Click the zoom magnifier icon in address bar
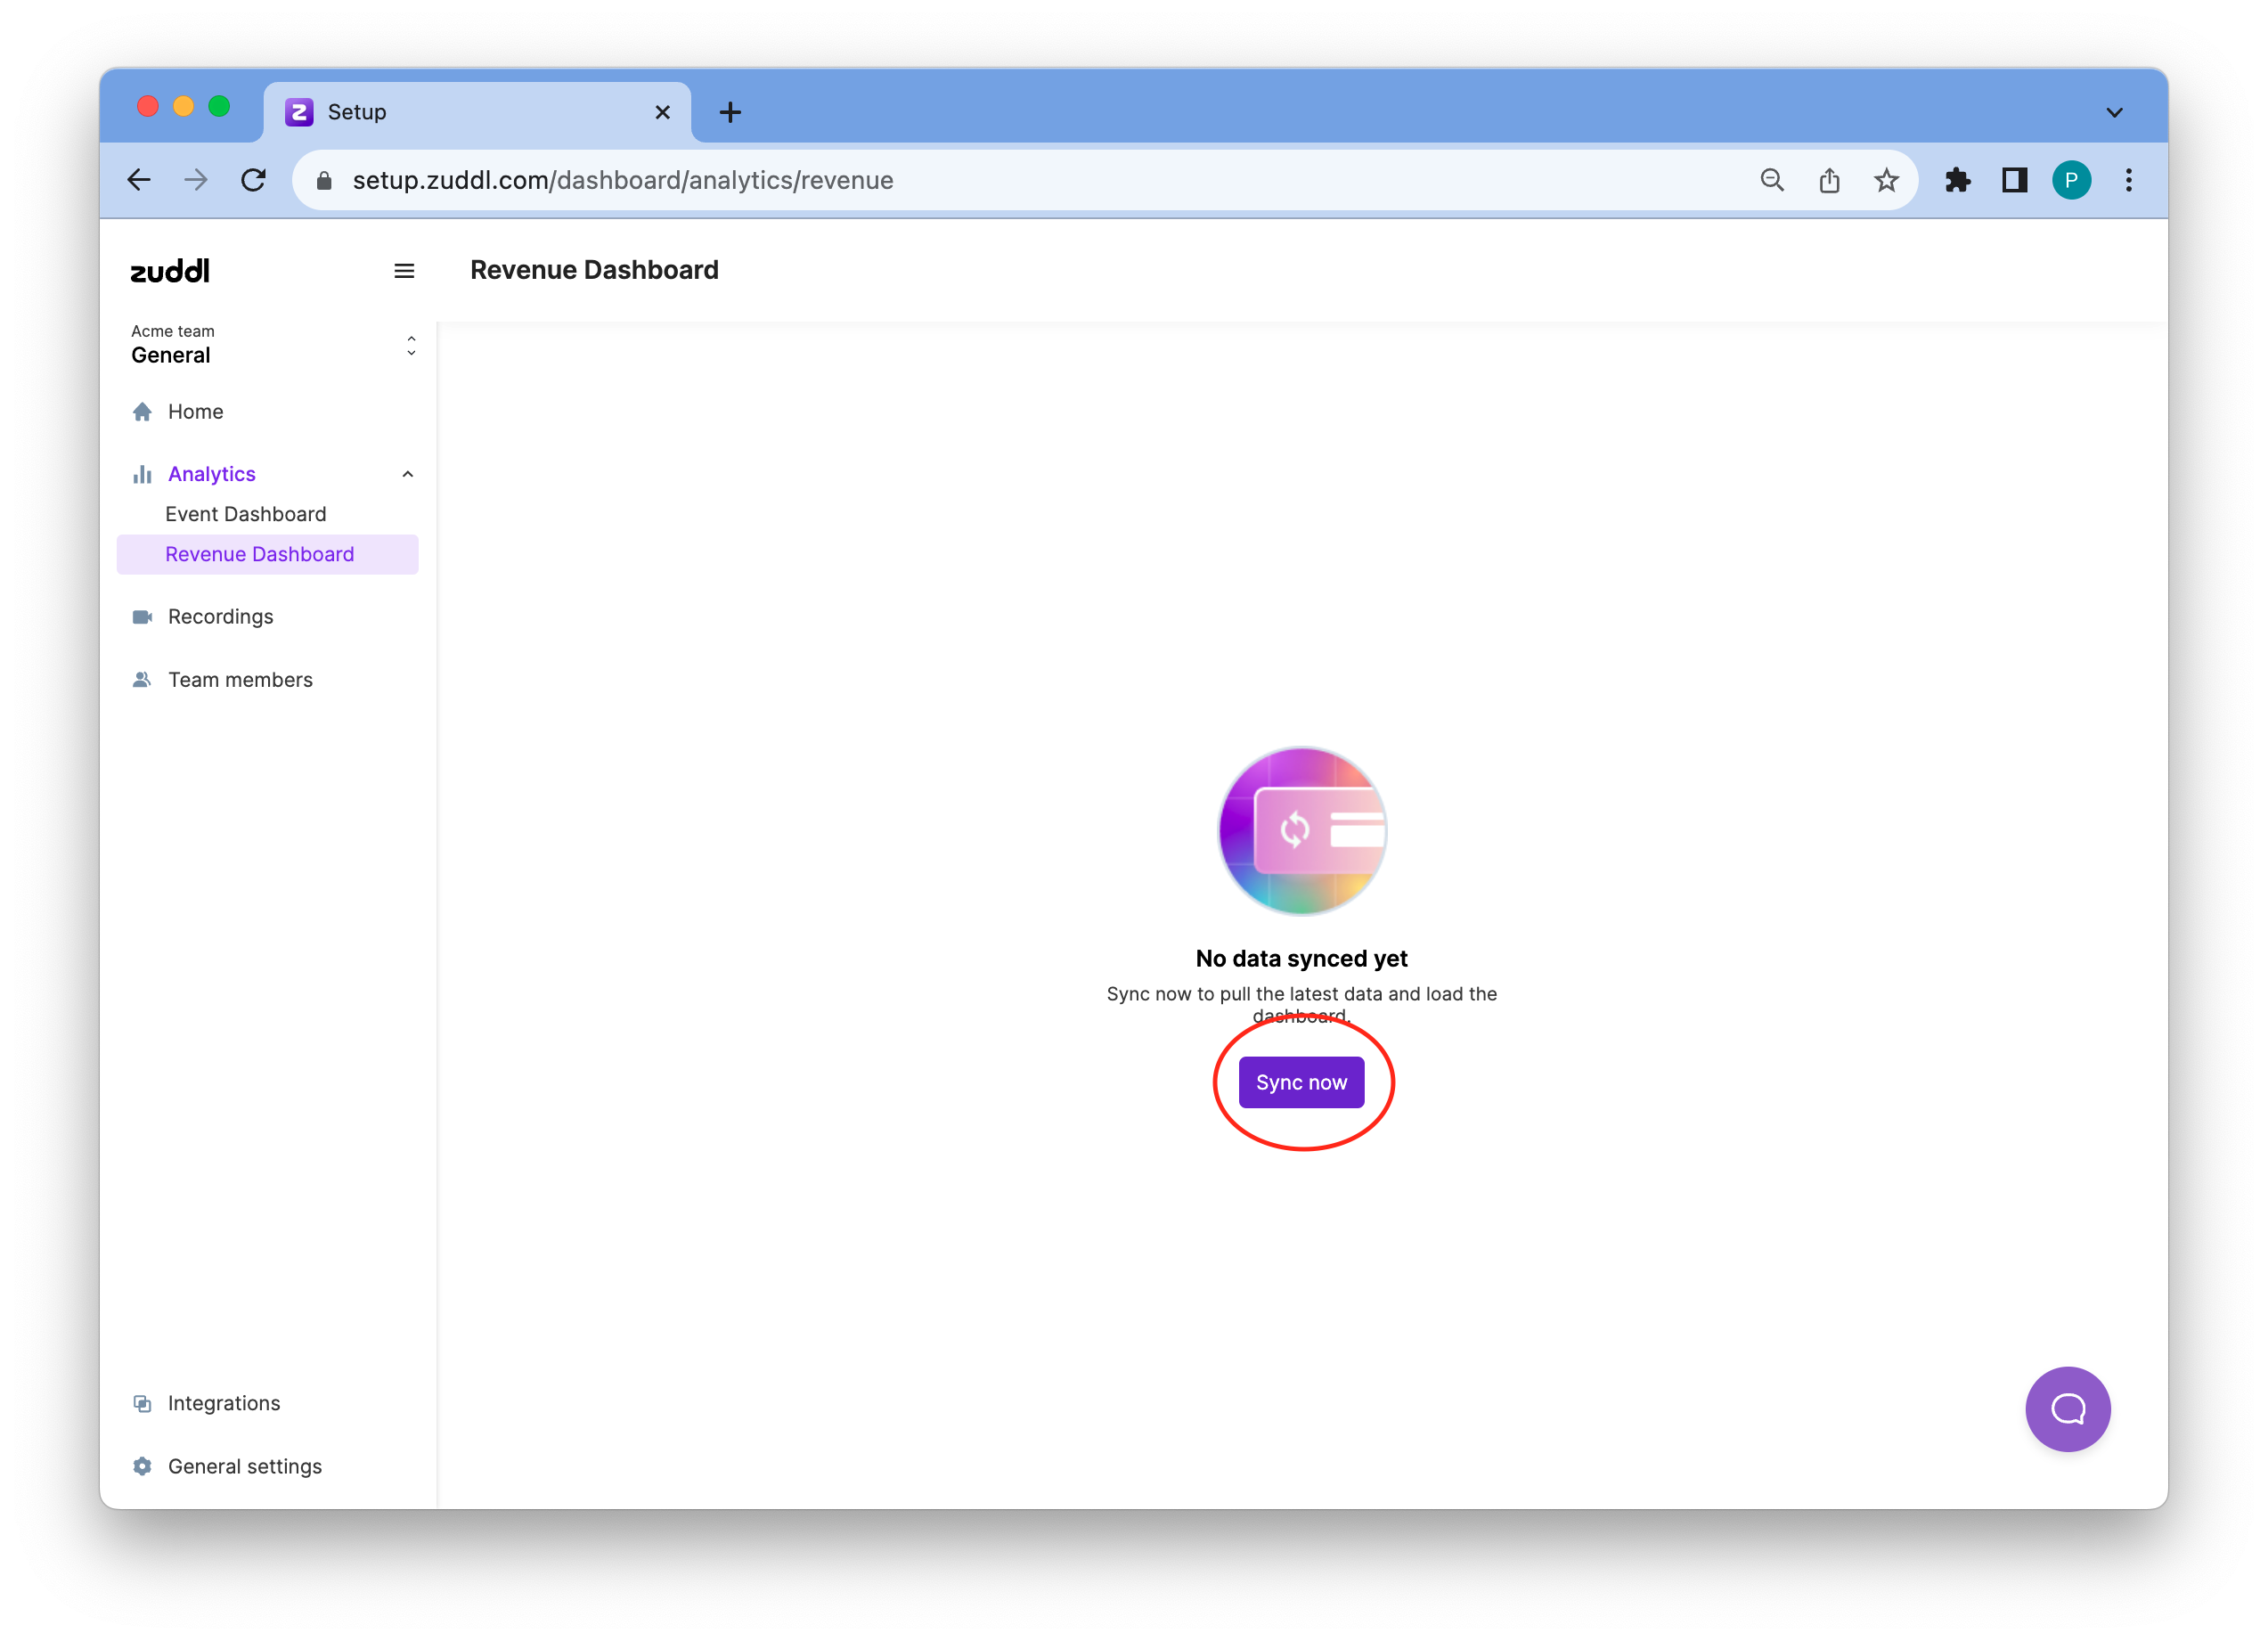The height and width of the screenshot is (1641, 2268). coord(1772,180)
